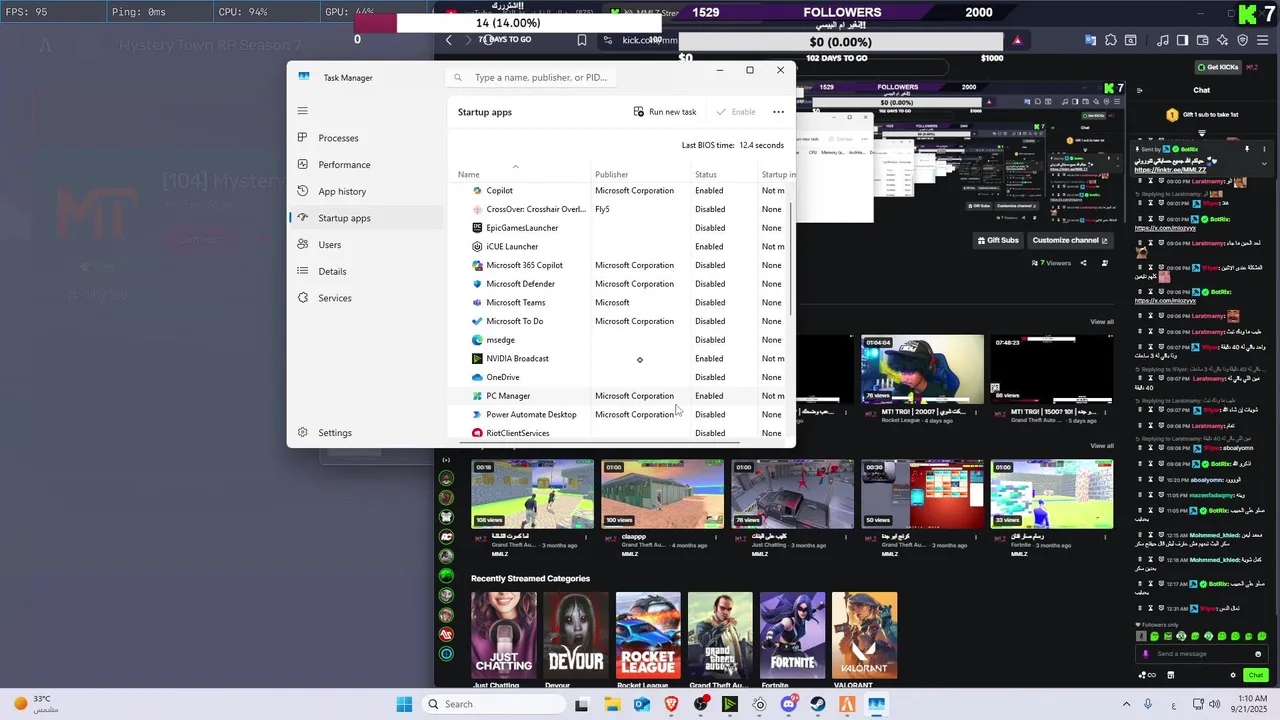Click the green Chat send button
The width and height of the screenshot is (1280, 720).
click(x=1256, y=676)
